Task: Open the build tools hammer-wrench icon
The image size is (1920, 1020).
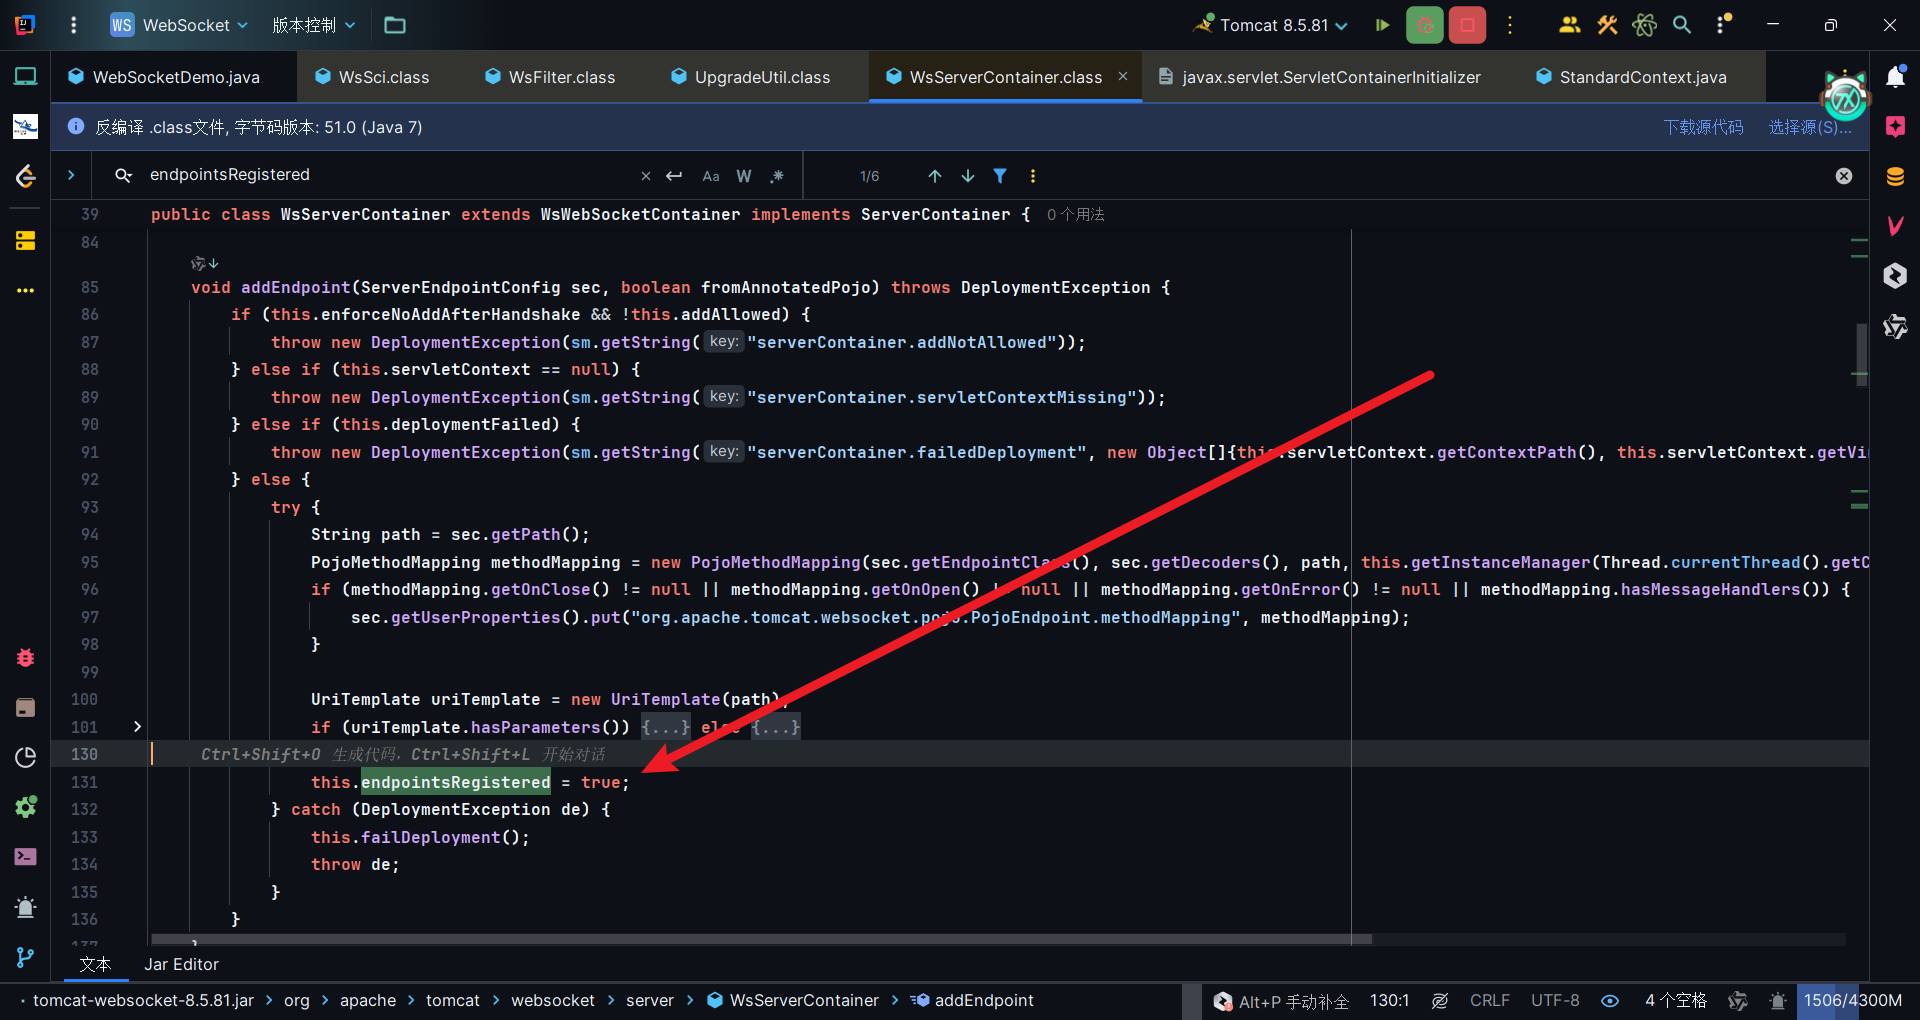Action: pyautogui.click(x=1607, y=25)
